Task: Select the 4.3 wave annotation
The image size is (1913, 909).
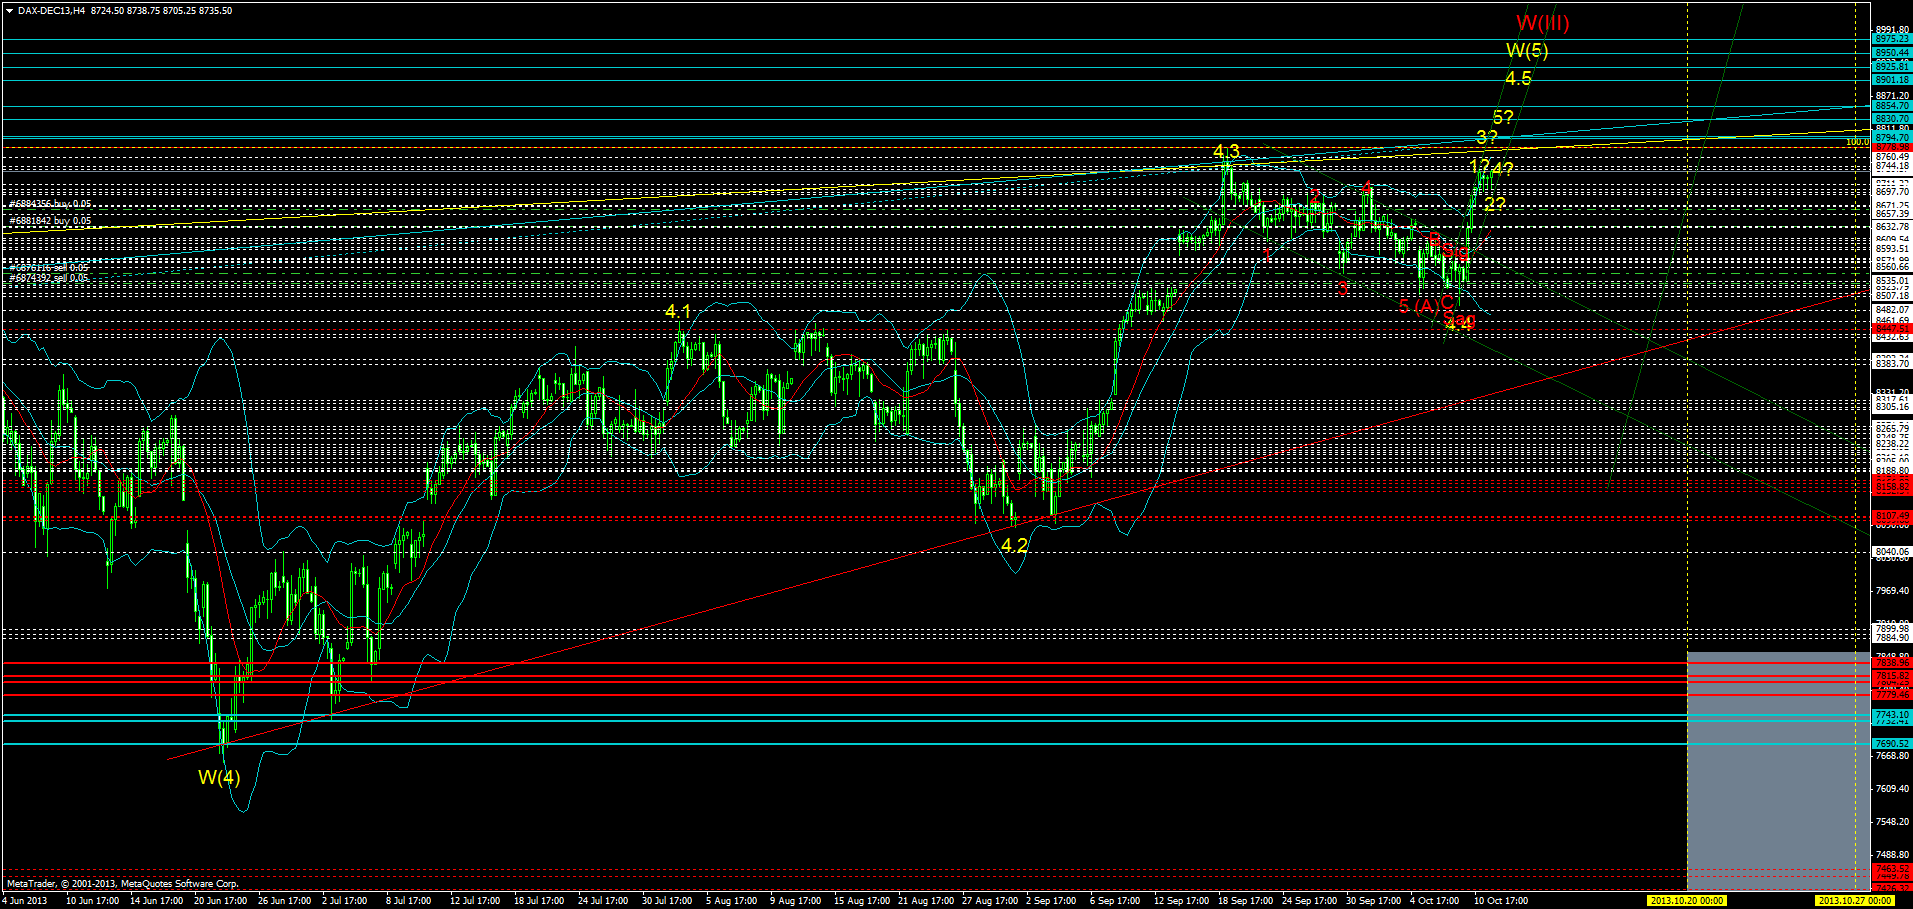Action: [x=1227, y=151]
